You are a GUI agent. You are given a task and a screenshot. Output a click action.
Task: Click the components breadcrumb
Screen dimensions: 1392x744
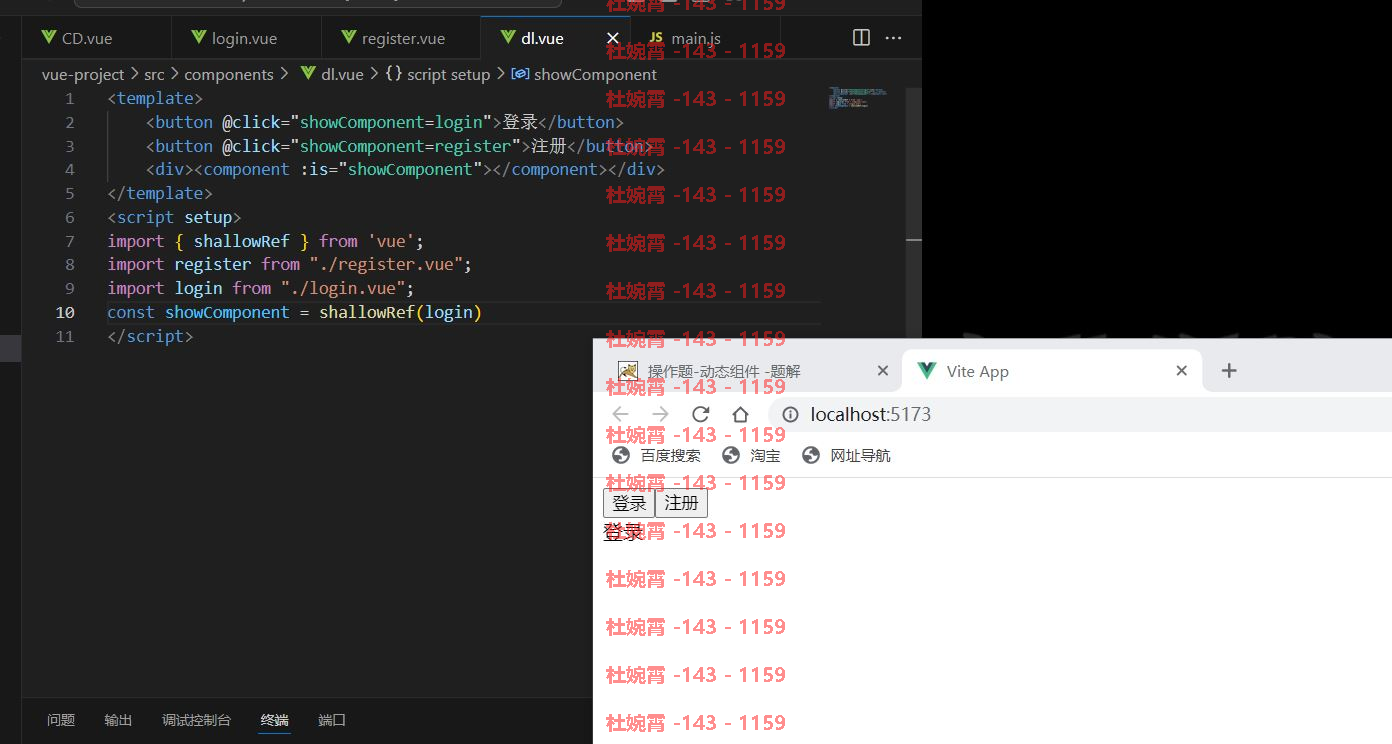point(229,74)
